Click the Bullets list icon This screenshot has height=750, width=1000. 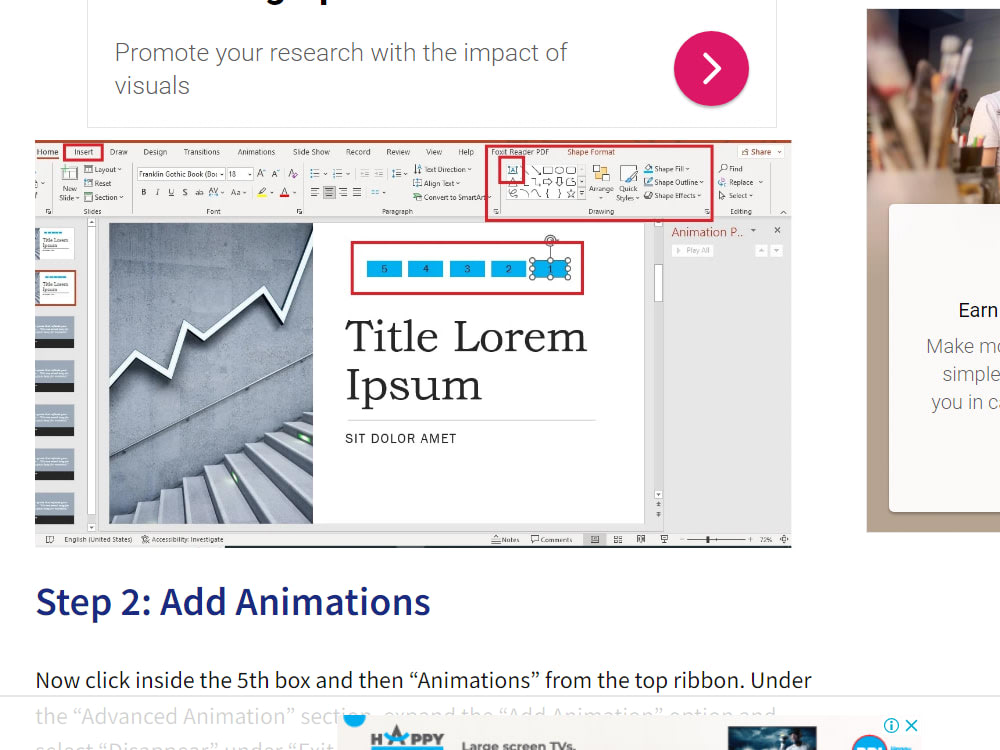(x=315, y=173)
